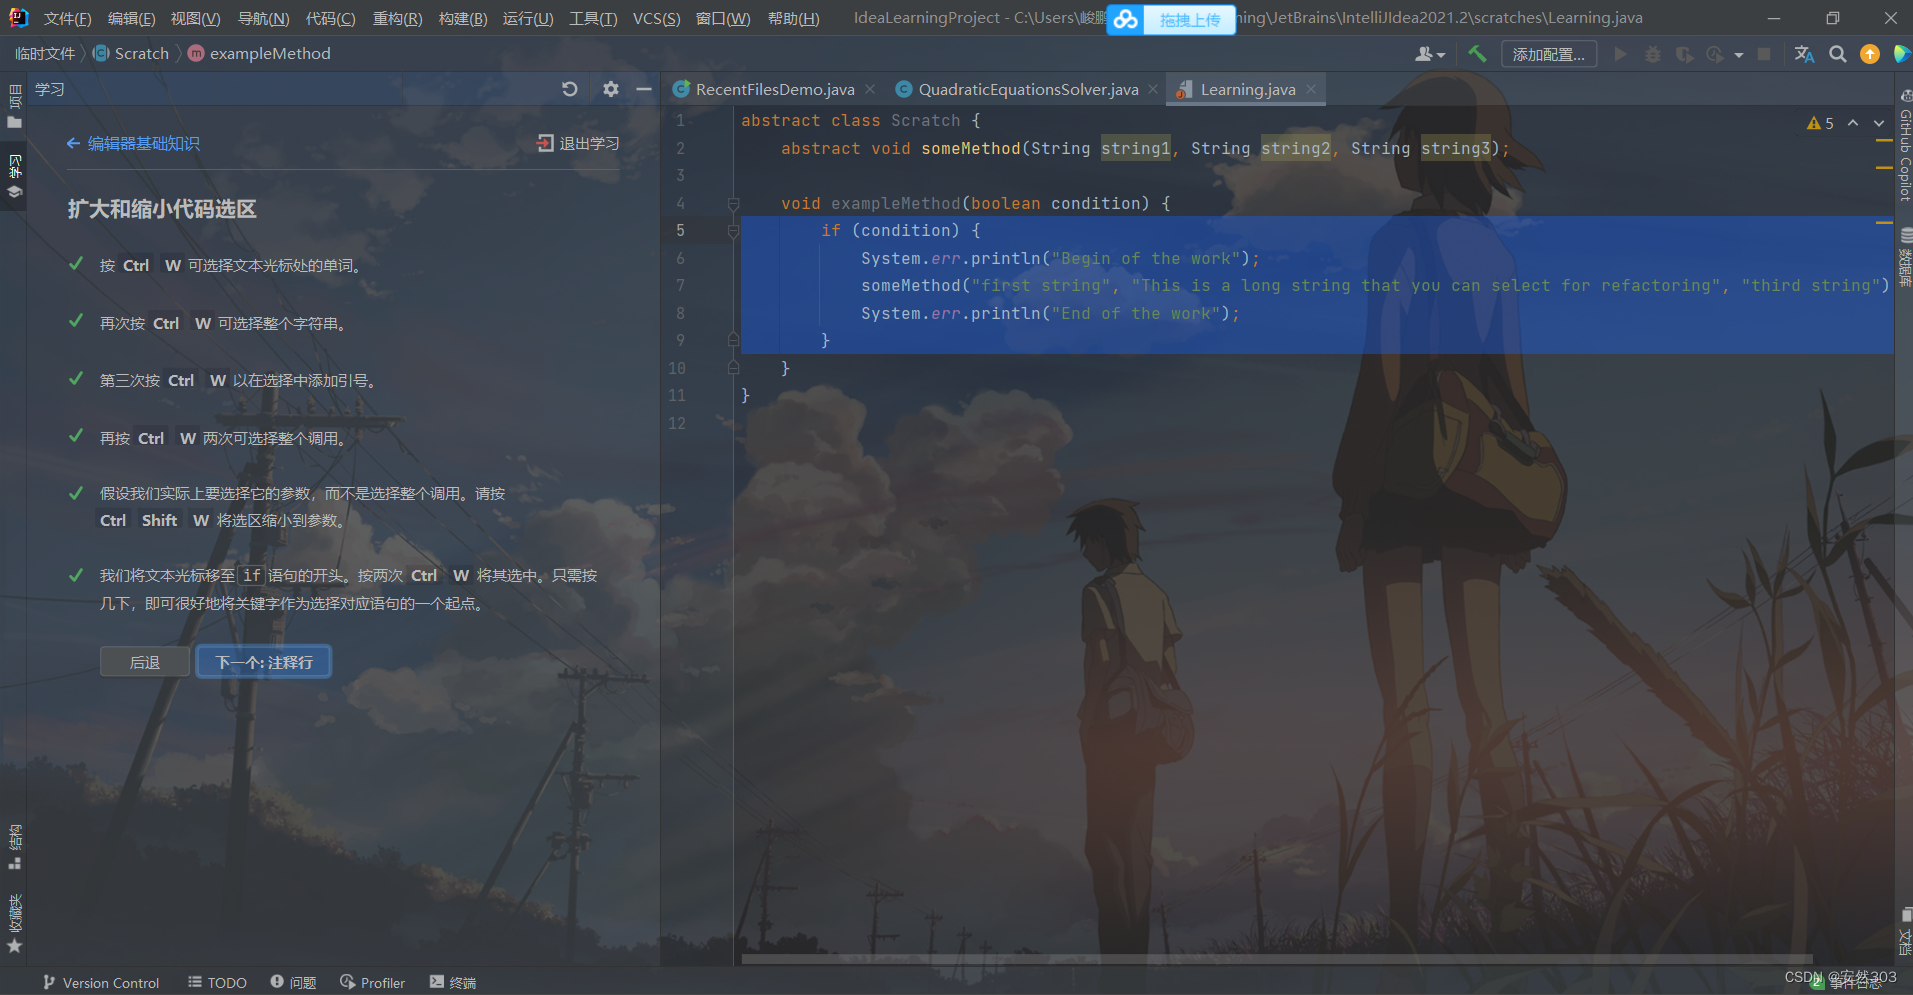
Task: Open the Favorites tool window sidebar button
Action: click(14, 922)
